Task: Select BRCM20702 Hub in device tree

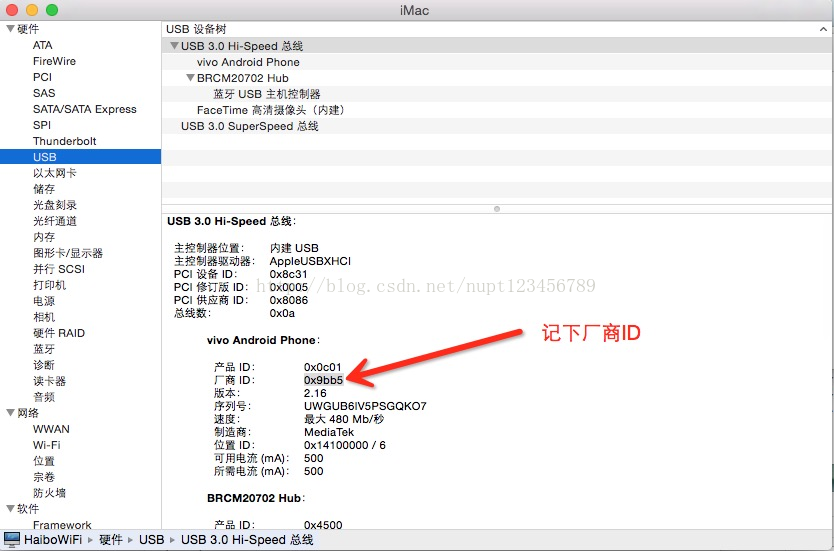Action: (243, 78)
